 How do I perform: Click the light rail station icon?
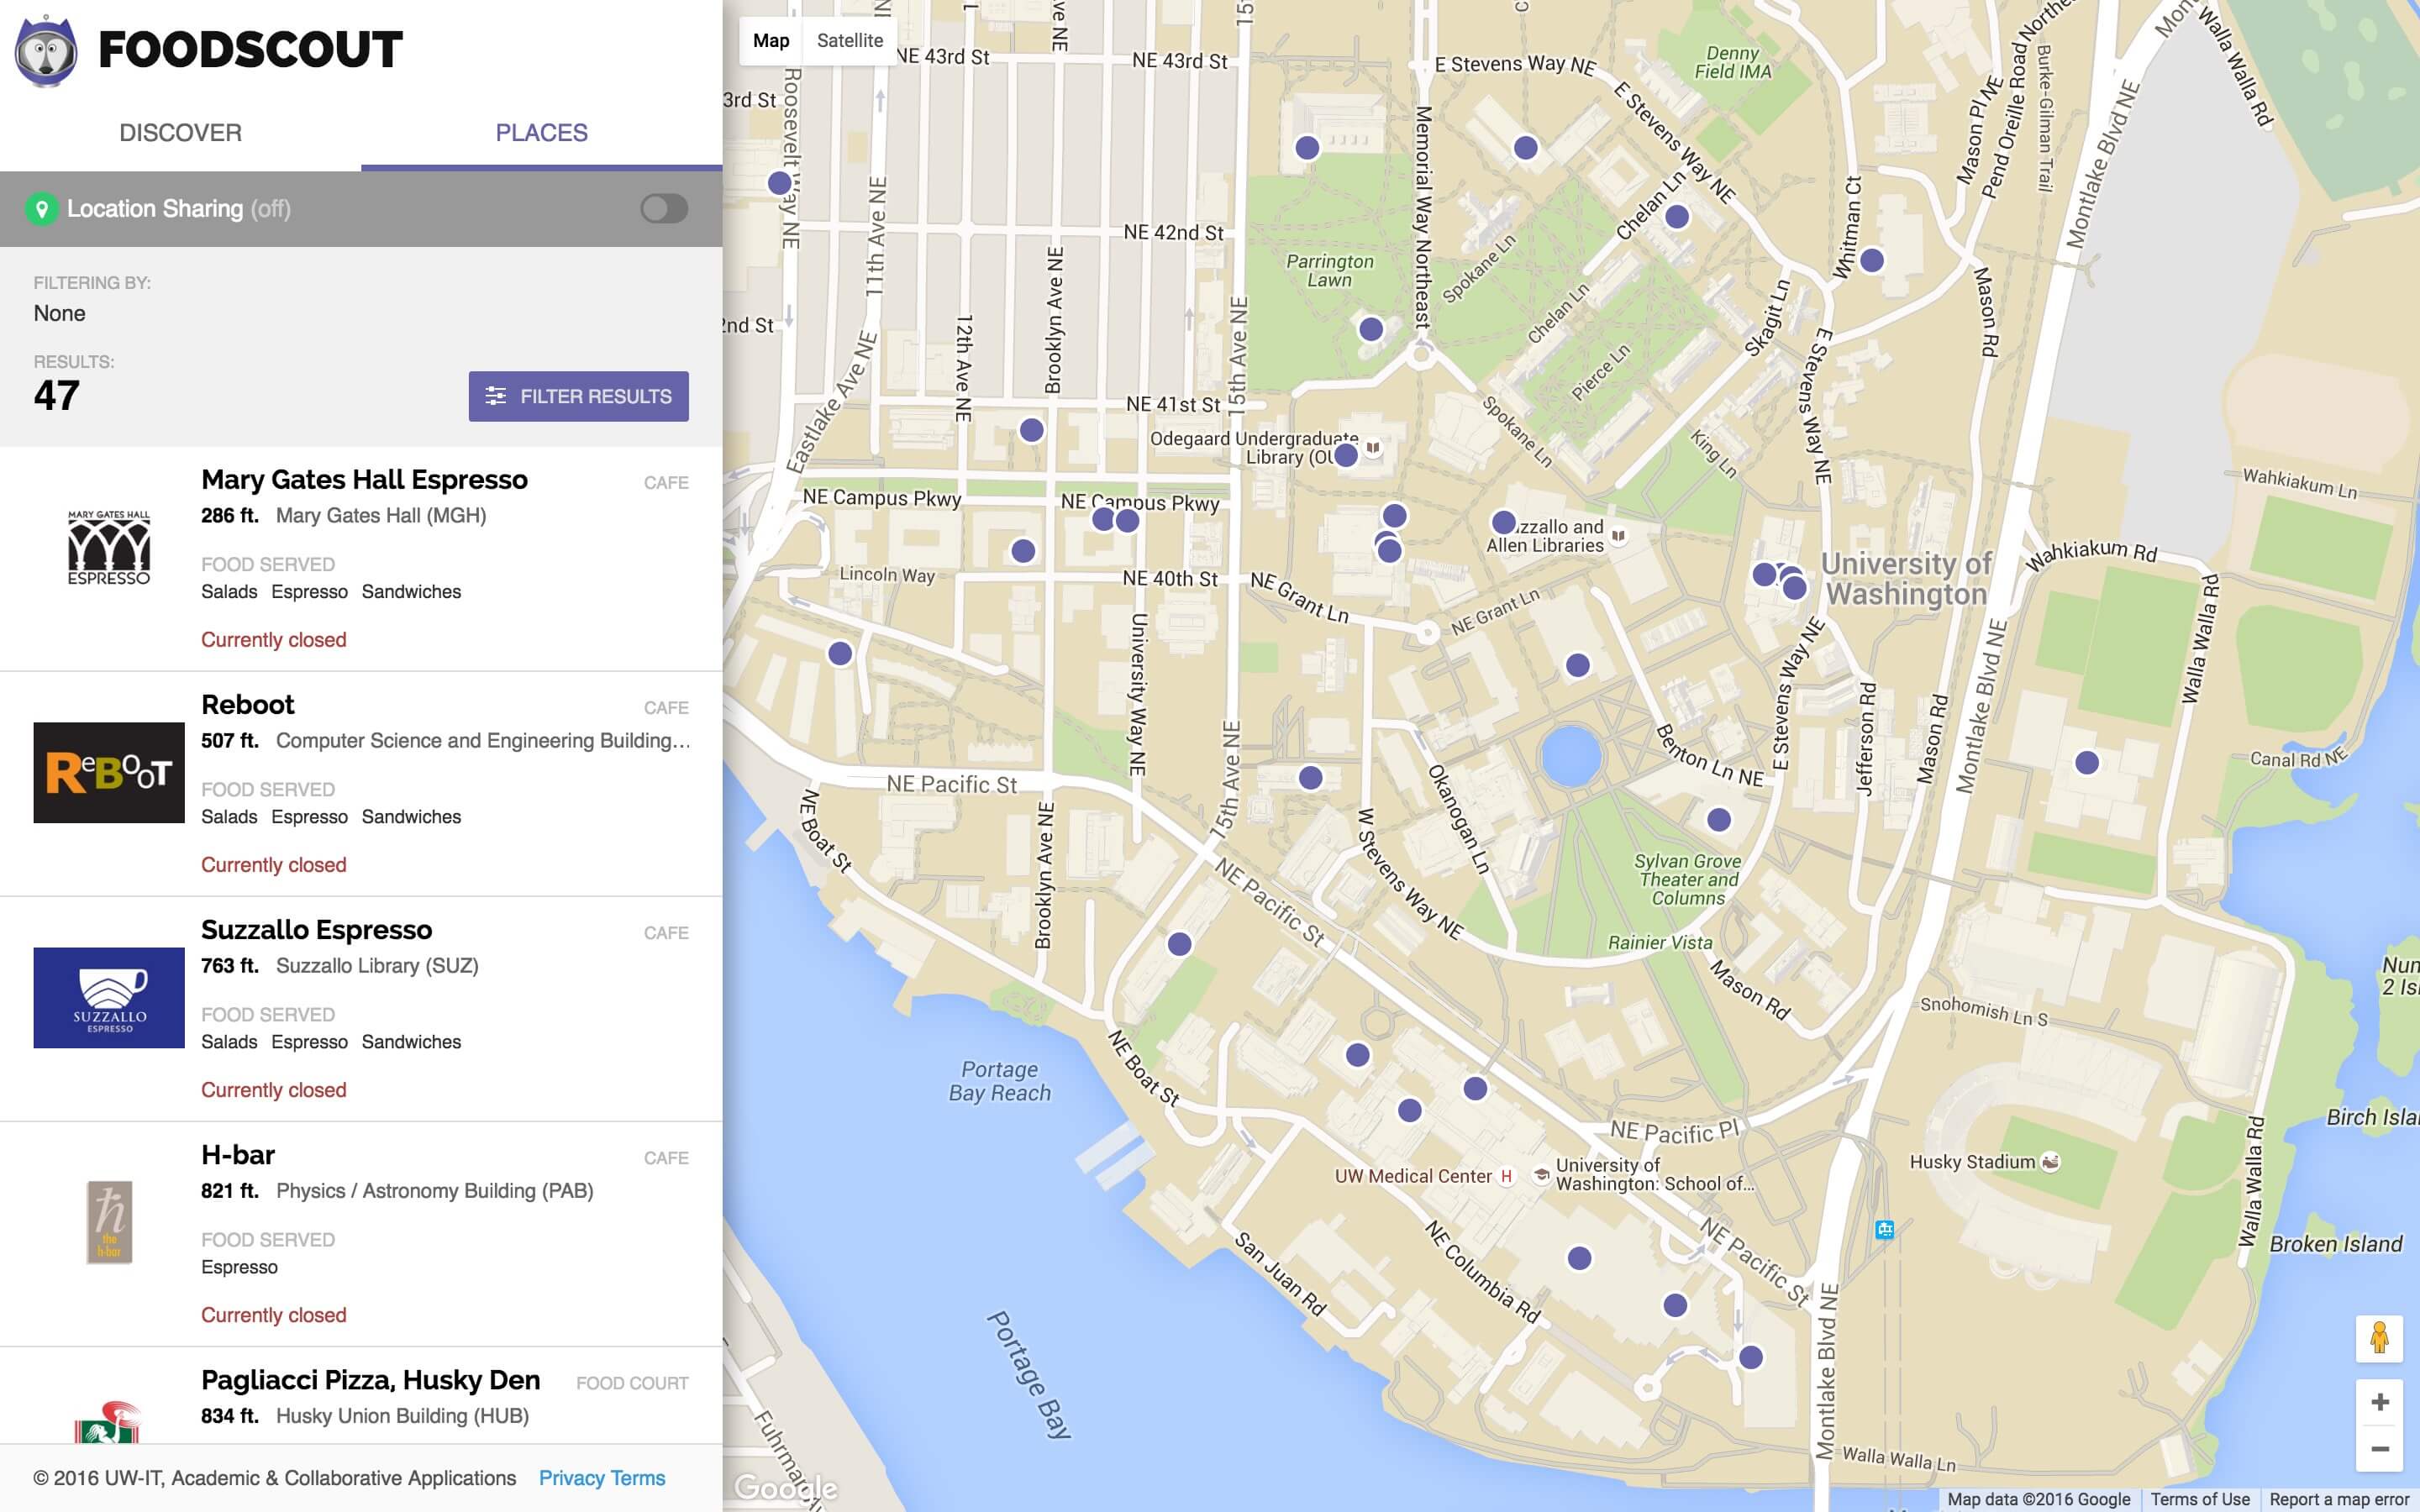(1885, 1230)
